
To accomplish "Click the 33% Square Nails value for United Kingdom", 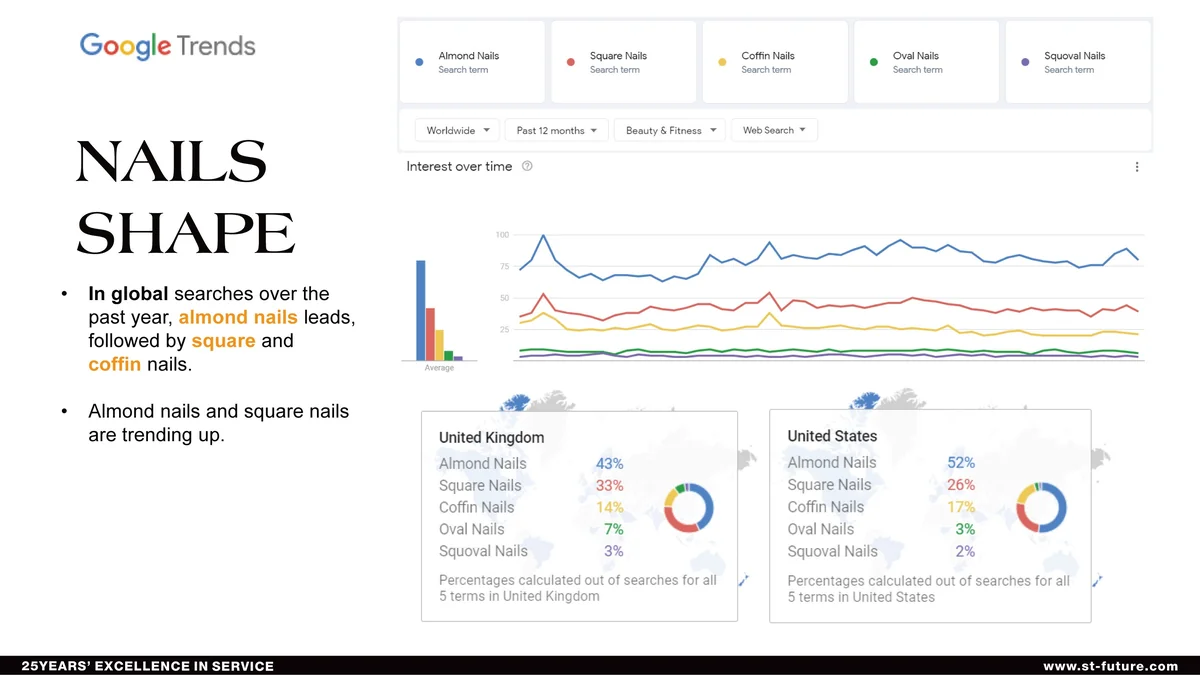I will tap(609, 485).
